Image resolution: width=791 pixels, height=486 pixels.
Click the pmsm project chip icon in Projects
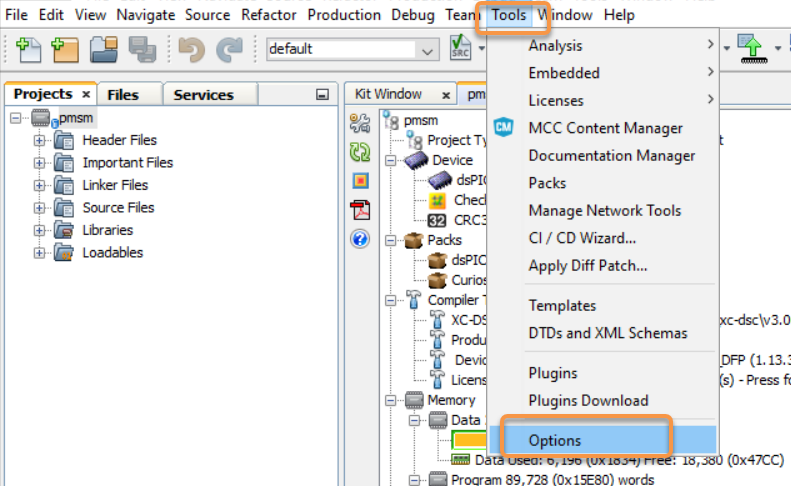[x=41, y=118]
